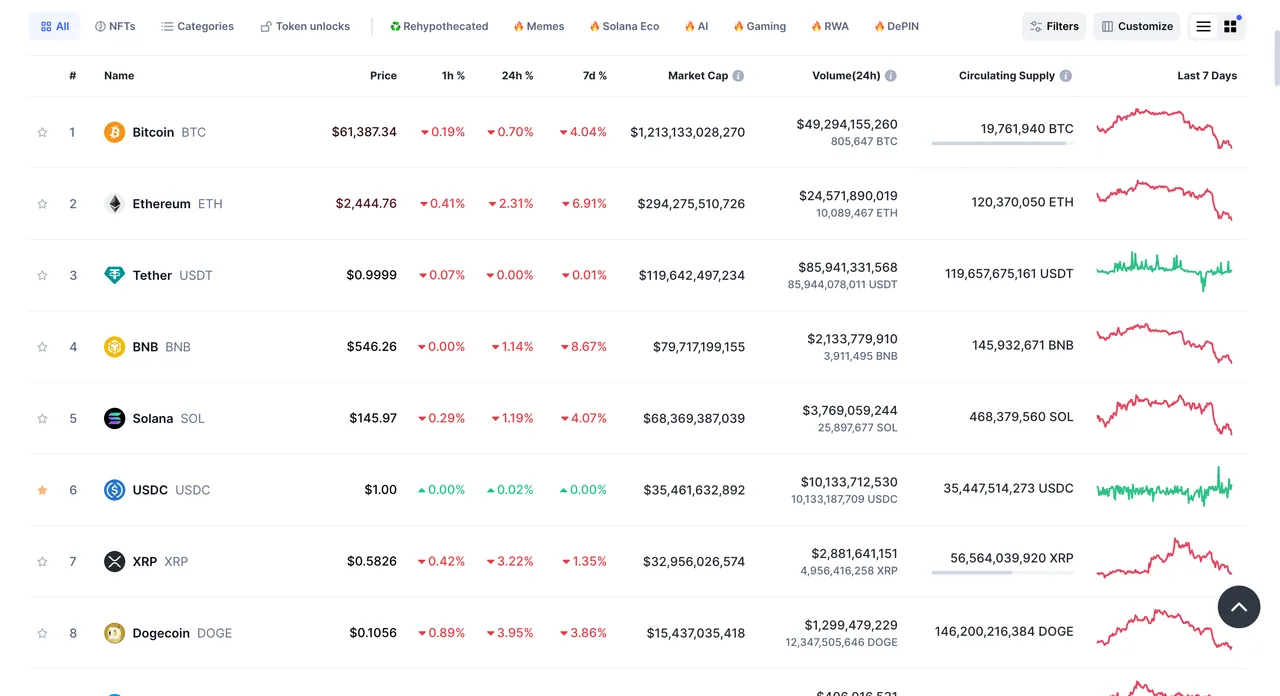Open the Filters panel
This screenshot has height=696, width=1280.
(1054, 26)
